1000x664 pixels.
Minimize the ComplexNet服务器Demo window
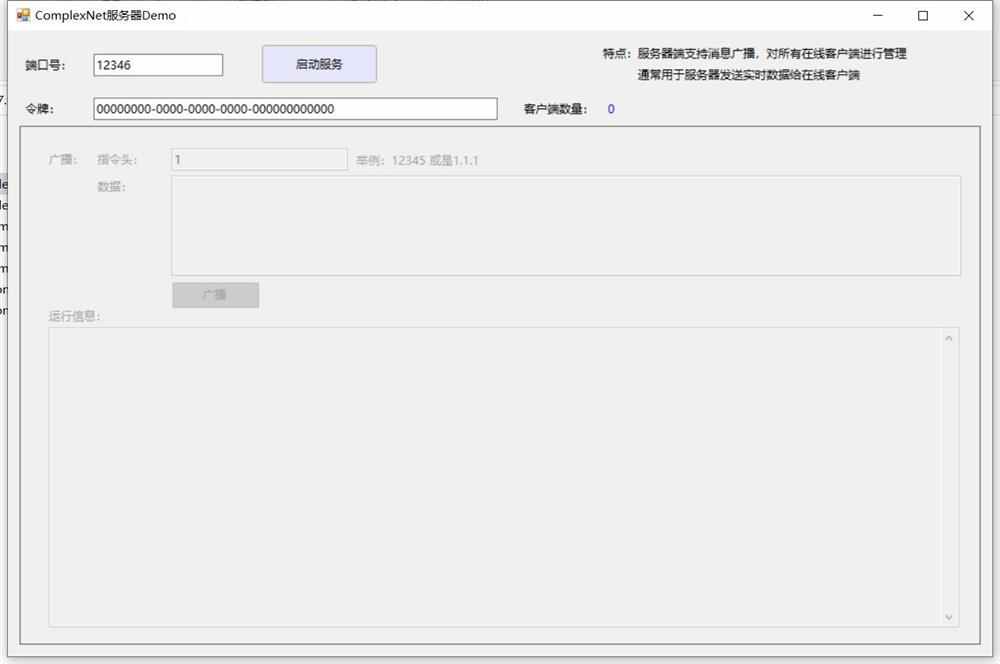click(878, 15)
